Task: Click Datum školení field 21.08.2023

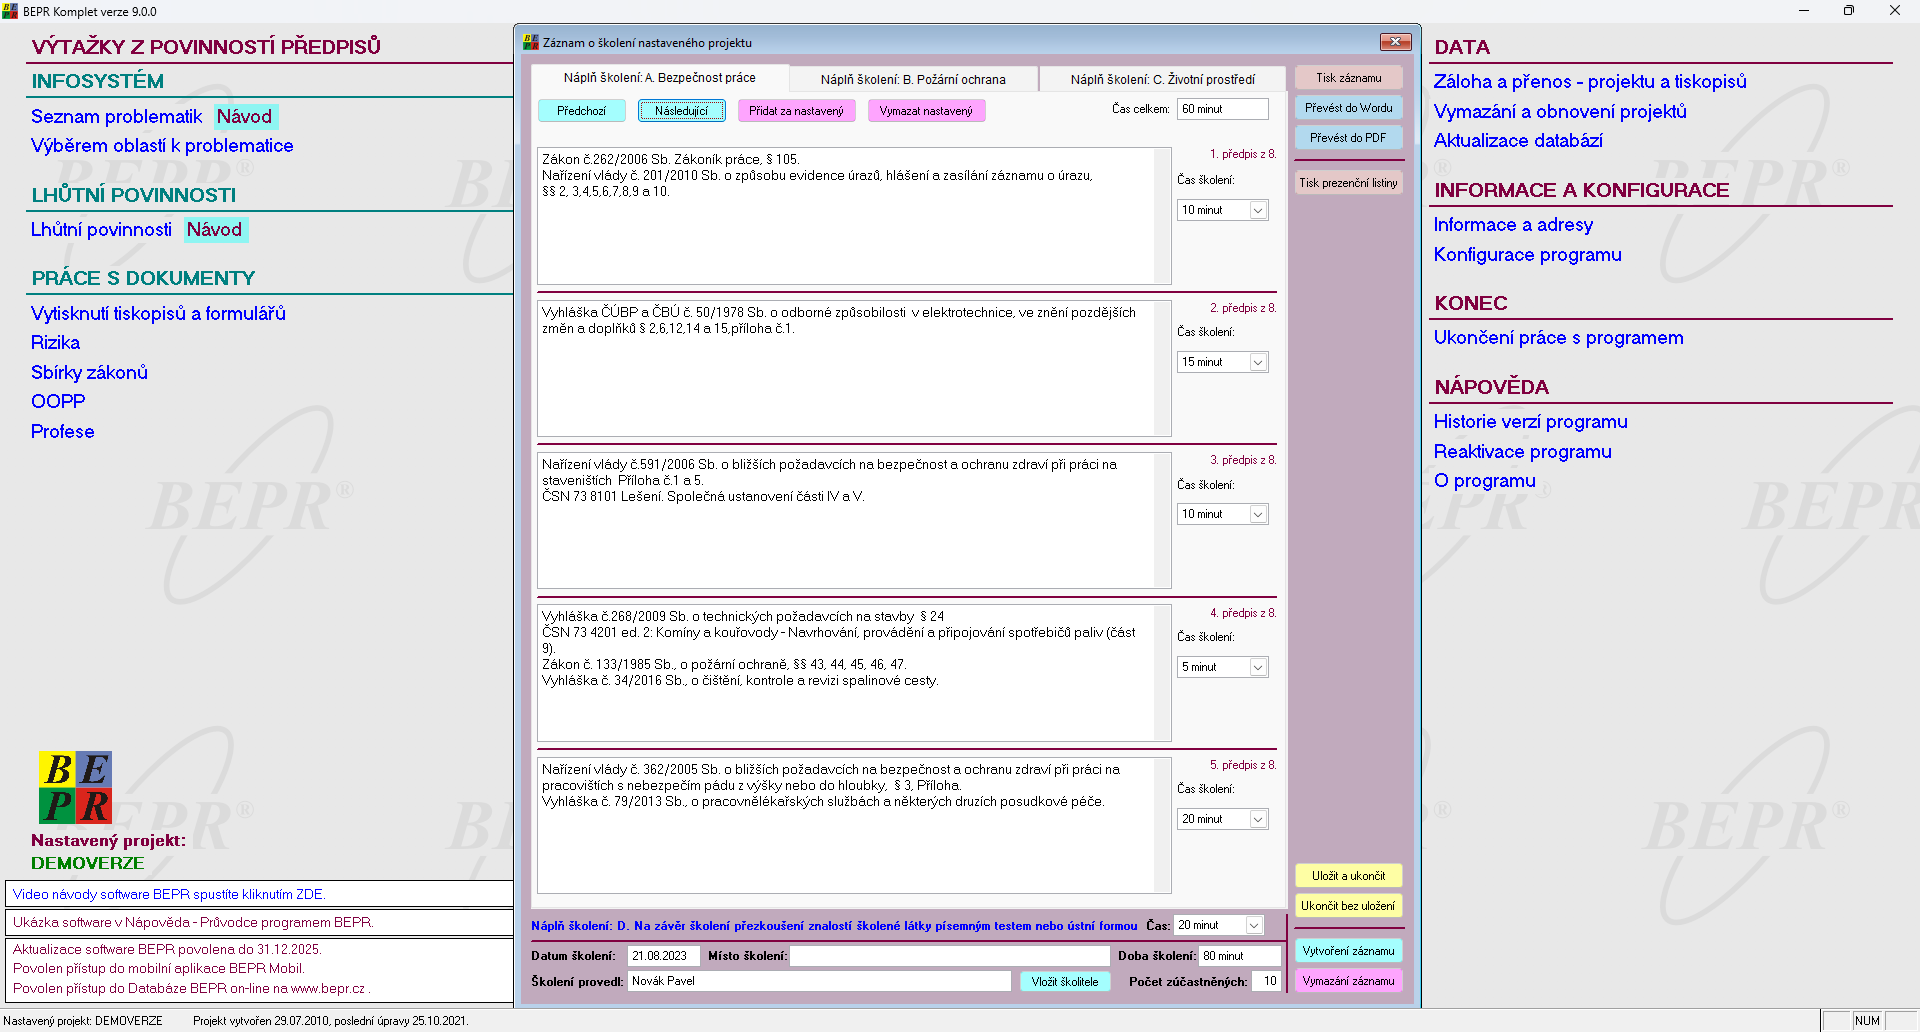Action: tap(663, 956)
